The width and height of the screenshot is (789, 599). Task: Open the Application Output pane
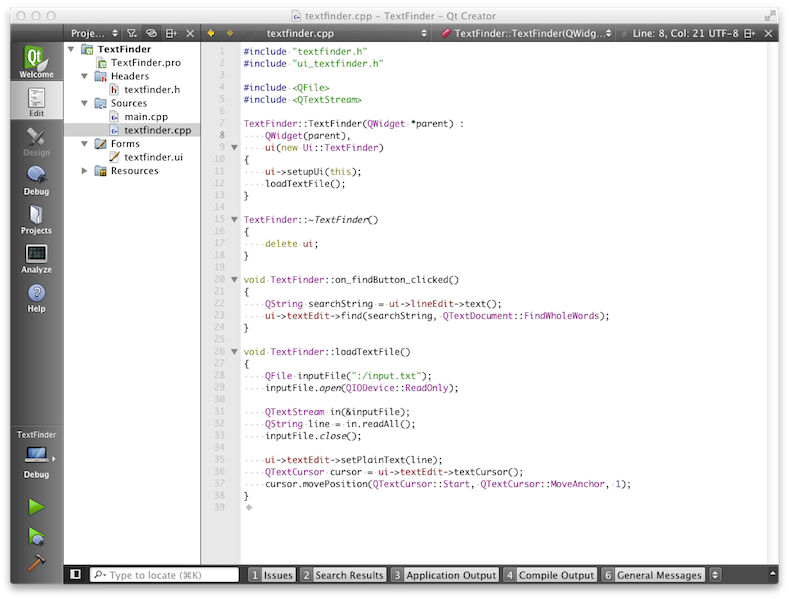(445, 575)
